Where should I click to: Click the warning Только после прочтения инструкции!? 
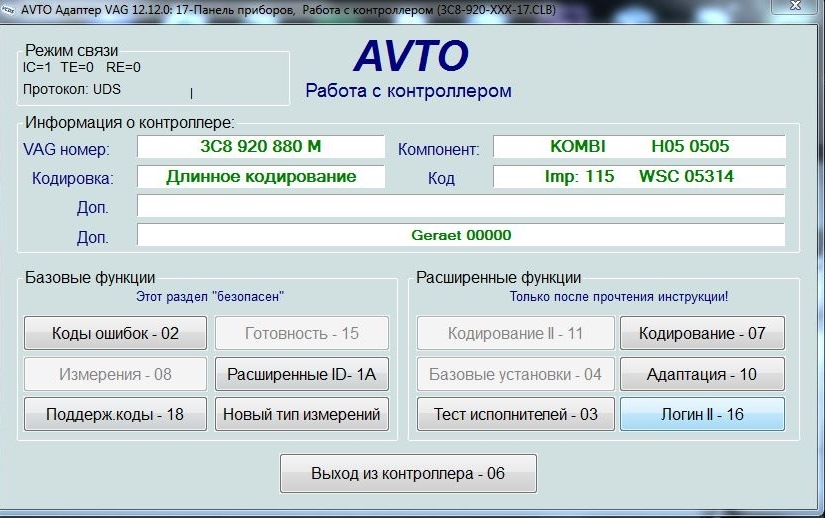click(619, 297)
